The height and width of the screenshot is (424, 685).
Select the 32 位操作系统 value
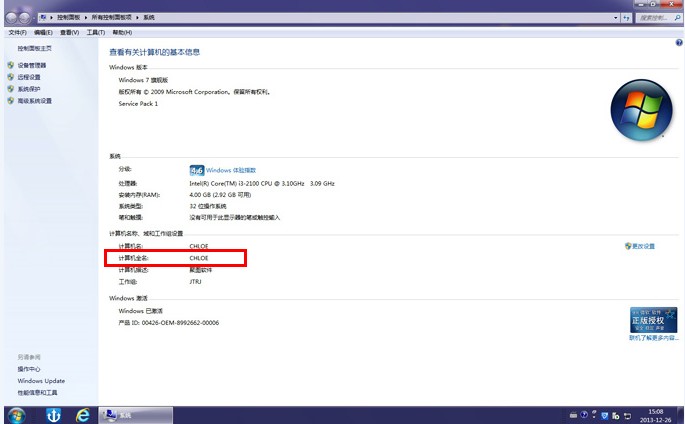[208, 206]
